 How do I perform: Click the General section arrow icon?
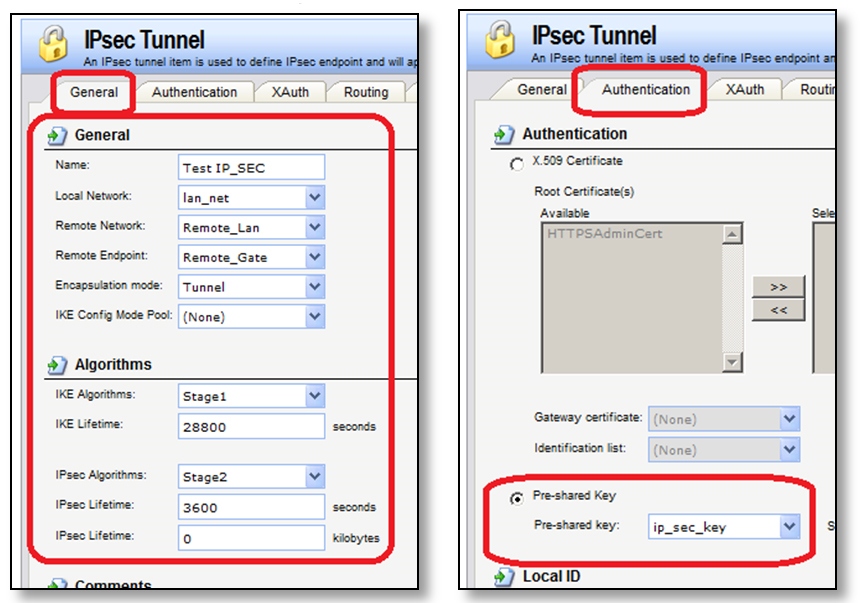tap(57, 135)
